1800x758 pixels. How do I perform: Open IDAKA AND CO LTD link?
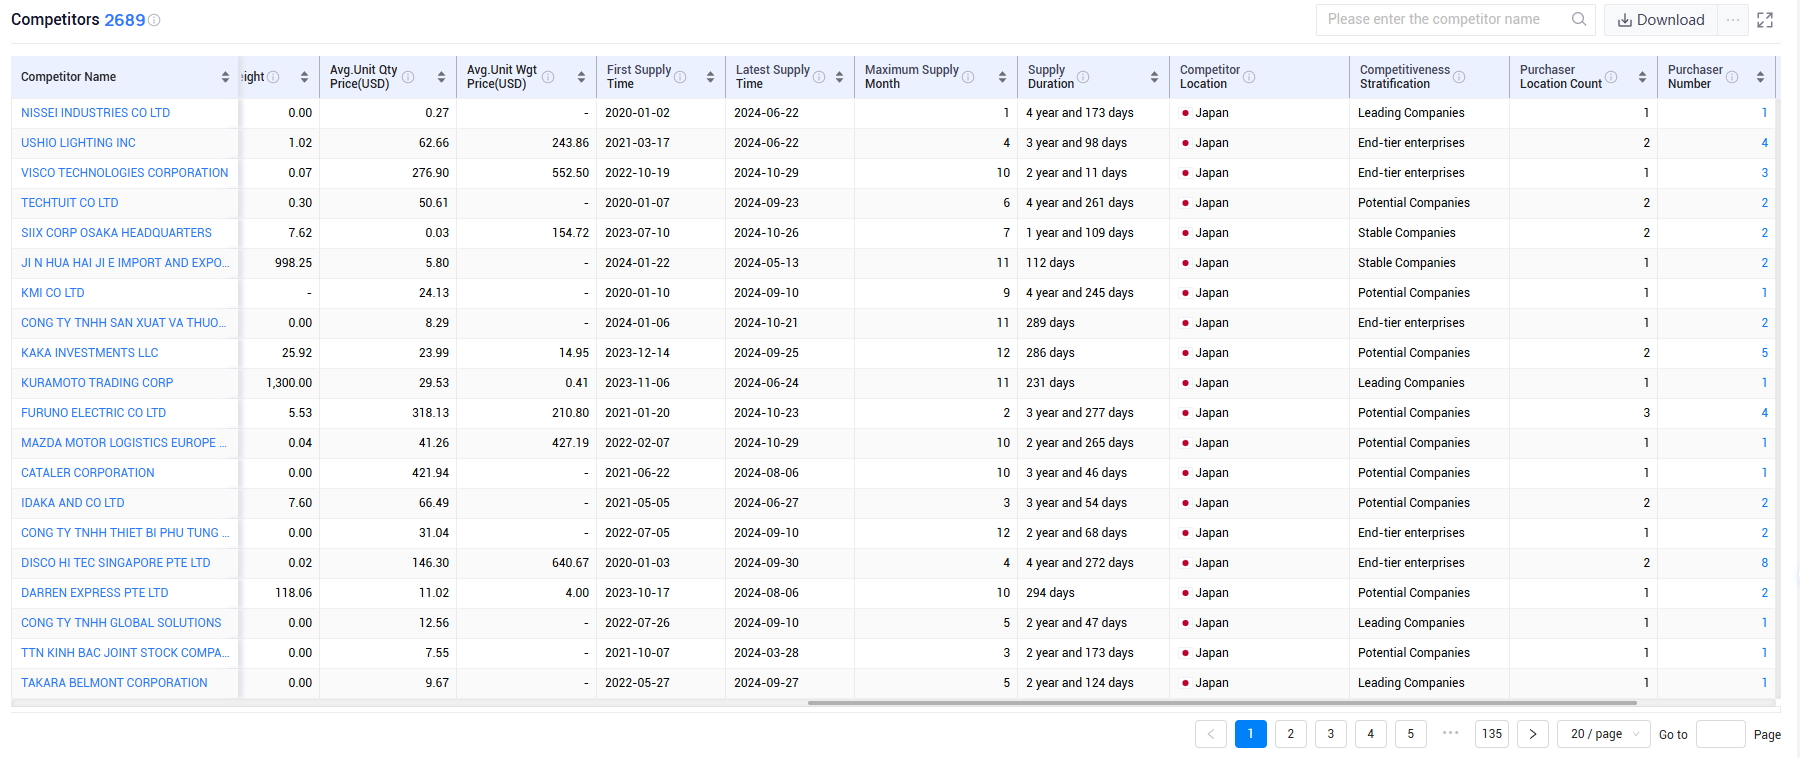73,503
